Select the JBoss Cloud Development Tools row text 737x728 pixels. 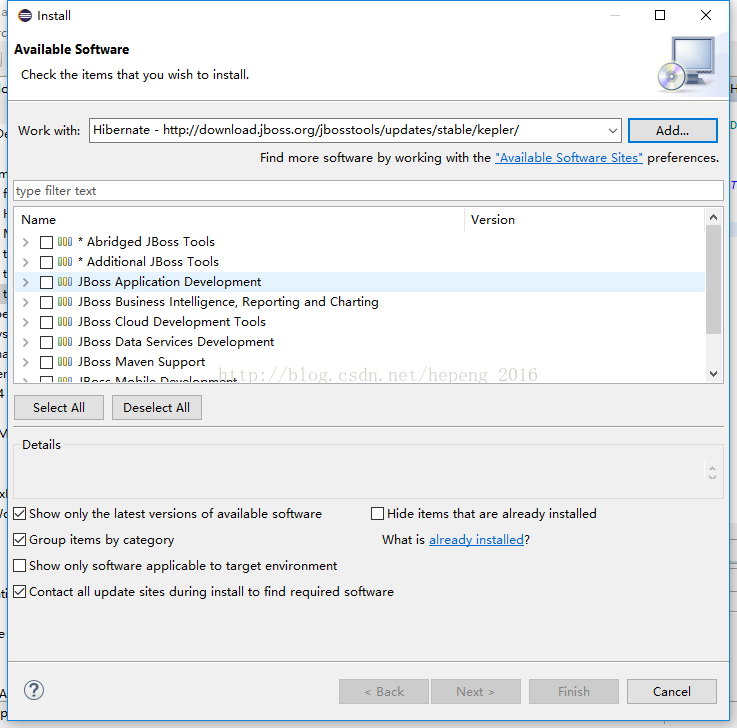click(x=172, y=322)
